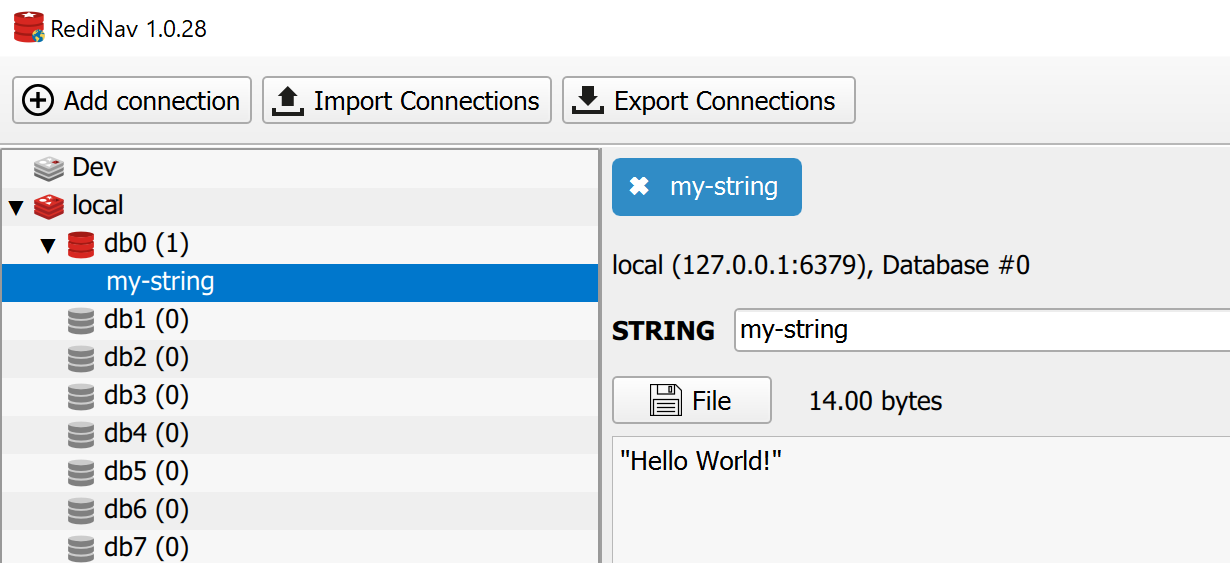This screenshot has width=1230, height=563.
Task: Click the Add connection button
Action: (x=132, y=101)
